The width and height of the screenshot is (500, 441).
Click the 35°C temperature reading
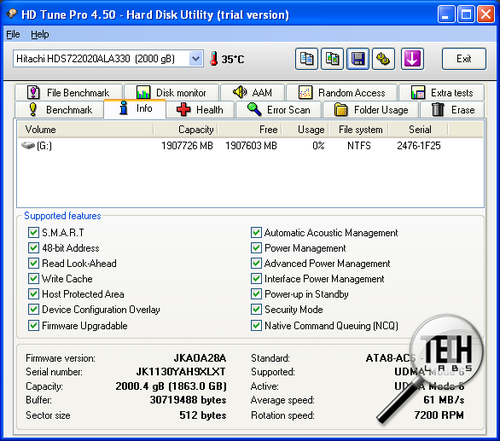click(x=233, y=59)
